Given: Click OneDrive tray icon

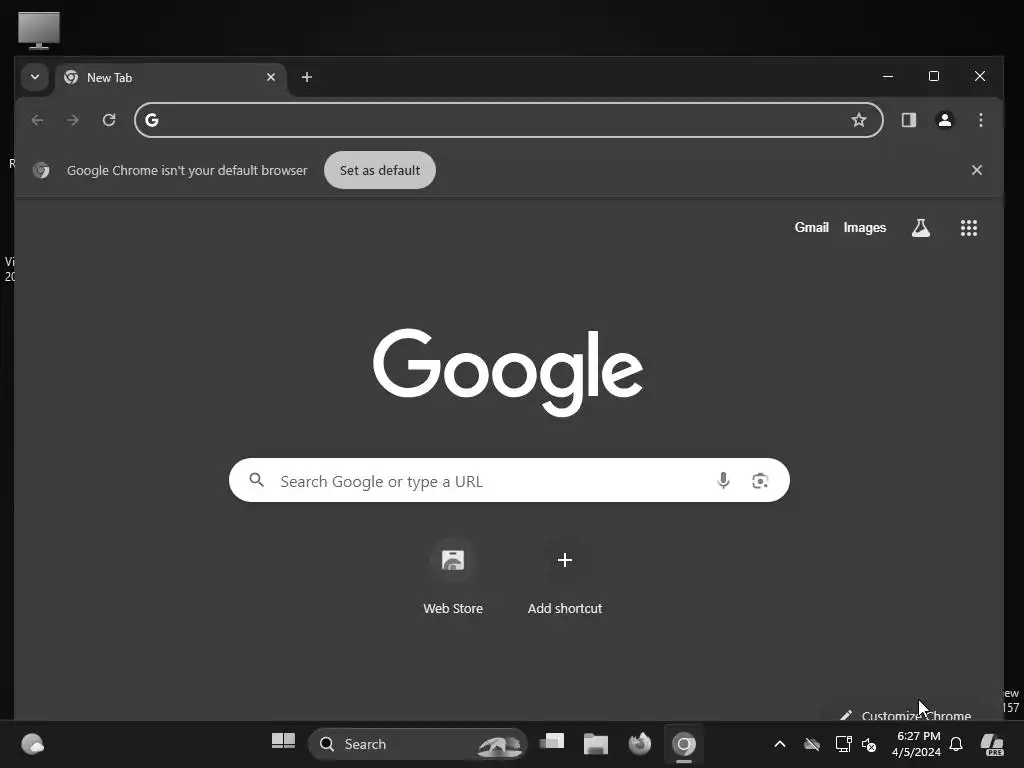Looking at the screenshot, I should point(812,744).
